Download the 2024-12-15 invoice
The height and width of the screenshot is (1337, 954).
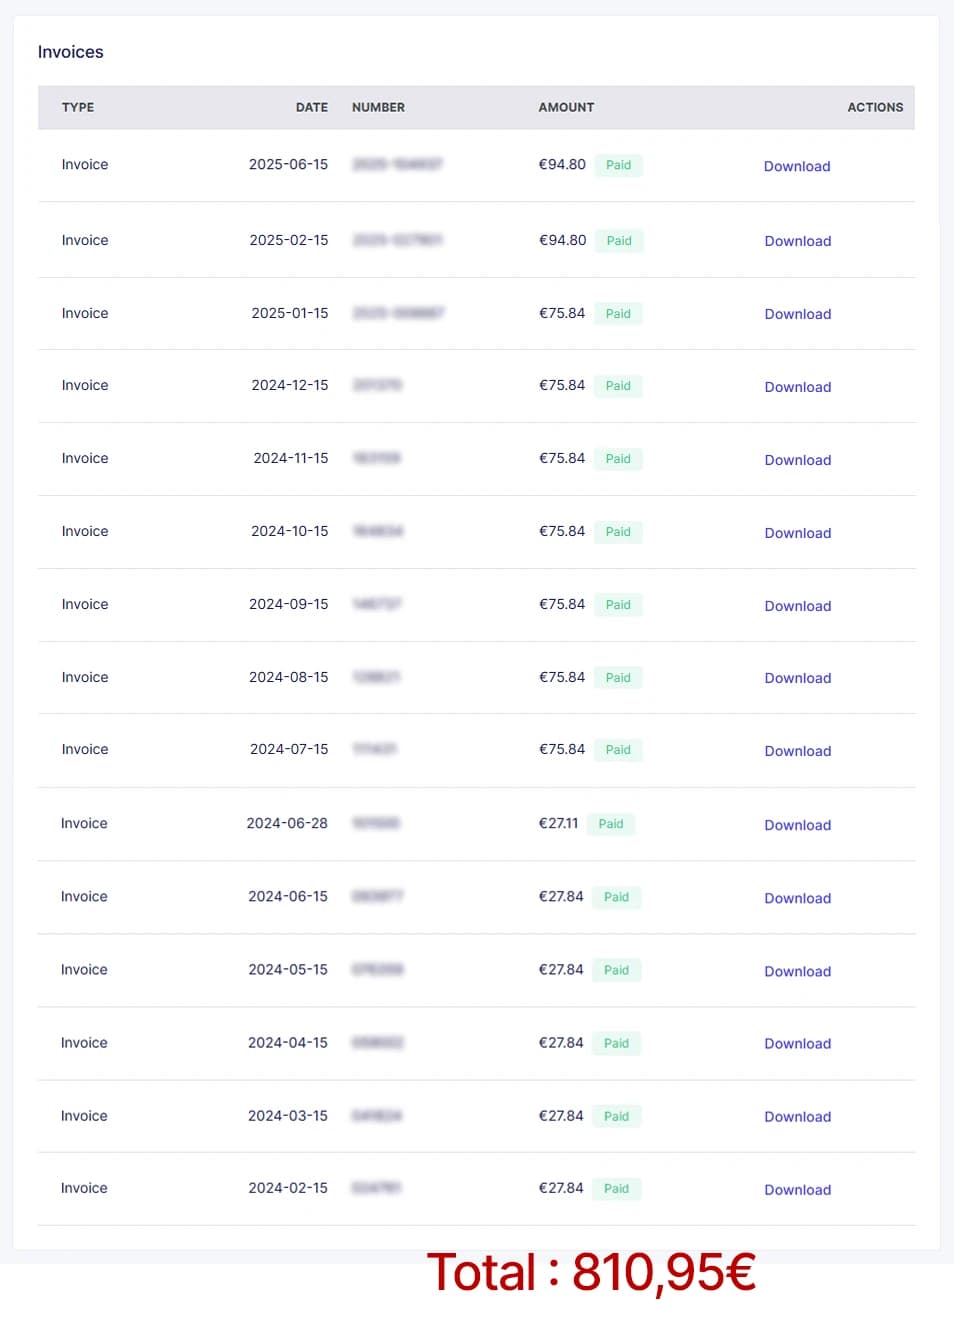pyautogui.click(x=797, y=387)
